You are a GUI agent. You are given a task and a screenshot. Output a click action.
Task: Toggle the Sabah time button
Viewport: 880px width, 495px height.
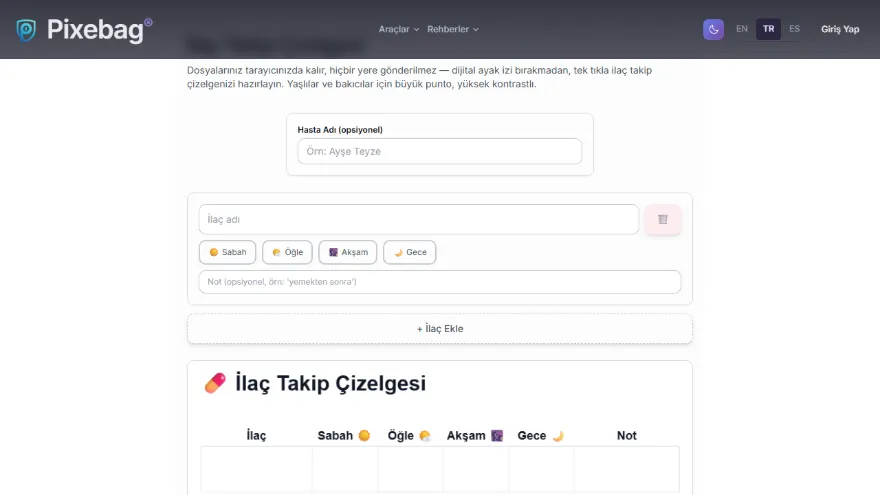(x=227, y=252)
